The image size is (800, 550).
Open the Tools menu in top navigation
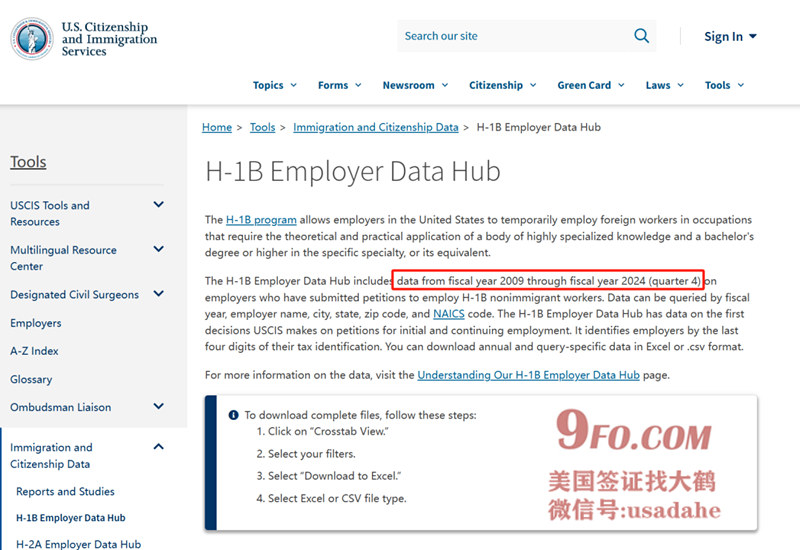[724, 85]
